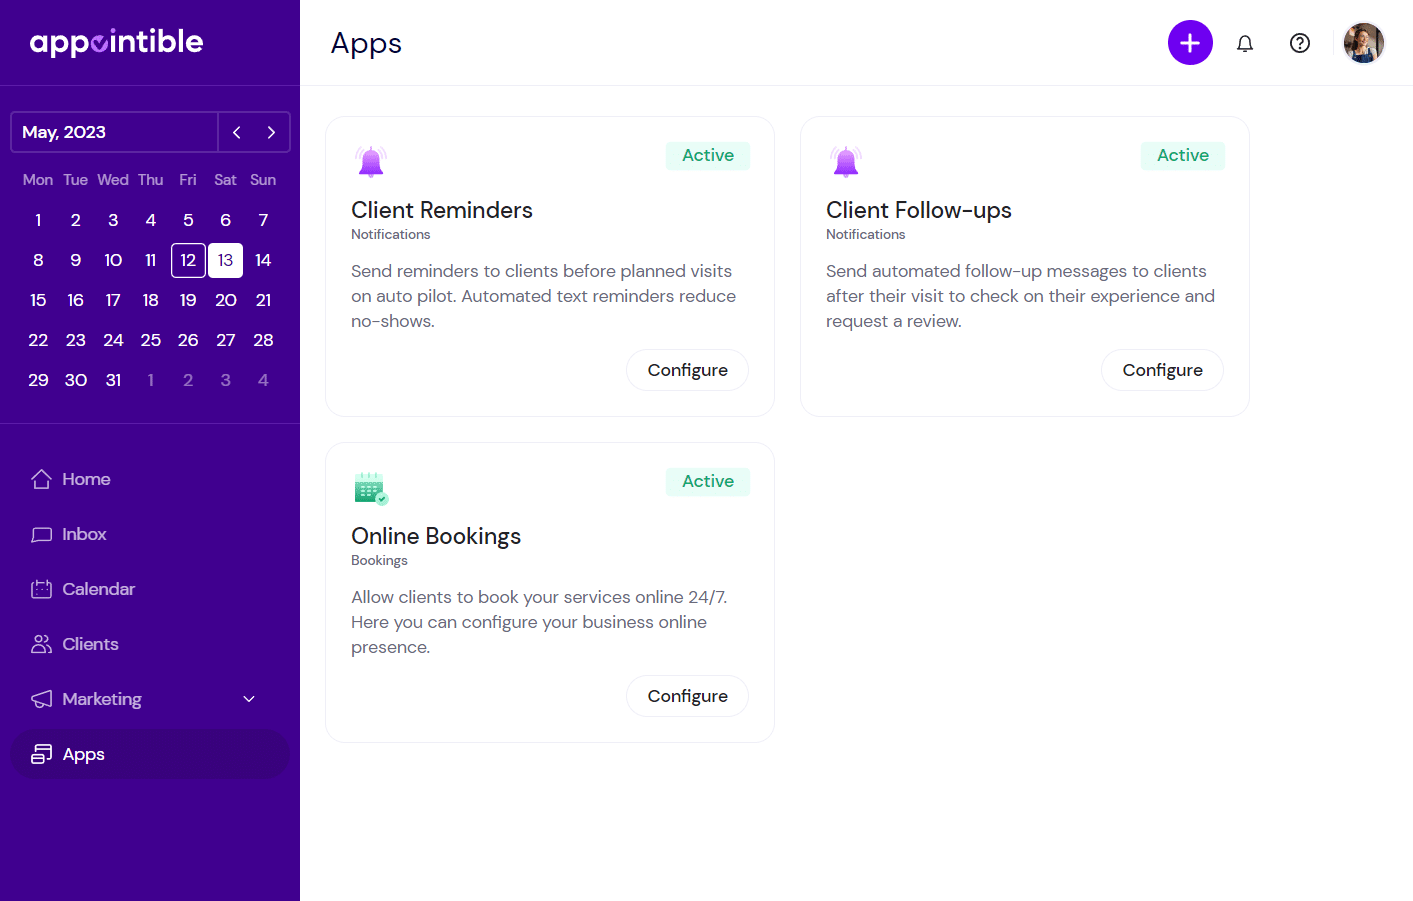Viewport: 1413px width, 901px height.
Task: Open the Home icon in sidebar
Action: tap(41, 479)
